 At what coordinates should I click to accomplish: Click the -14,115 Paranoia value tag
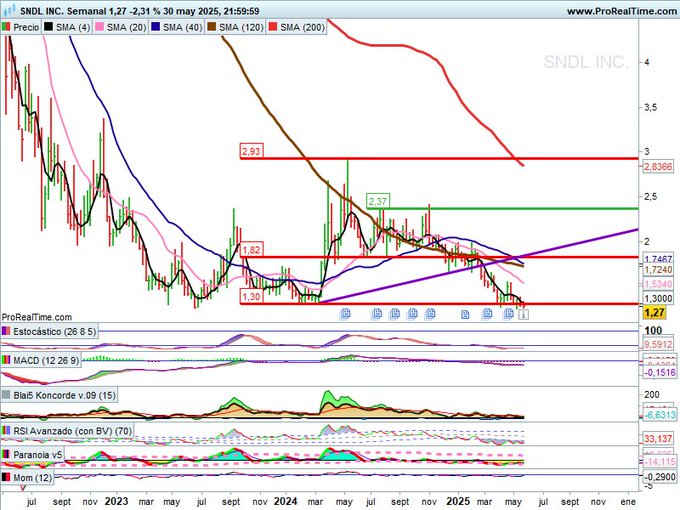tap(659, 461)
